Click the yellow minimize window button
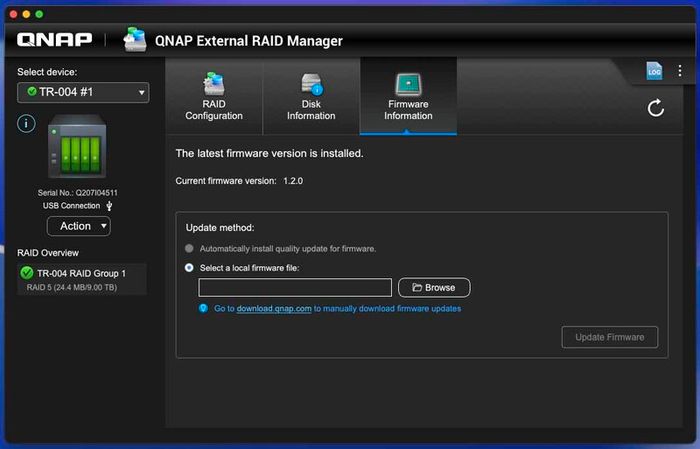 (x=26, y=14)
